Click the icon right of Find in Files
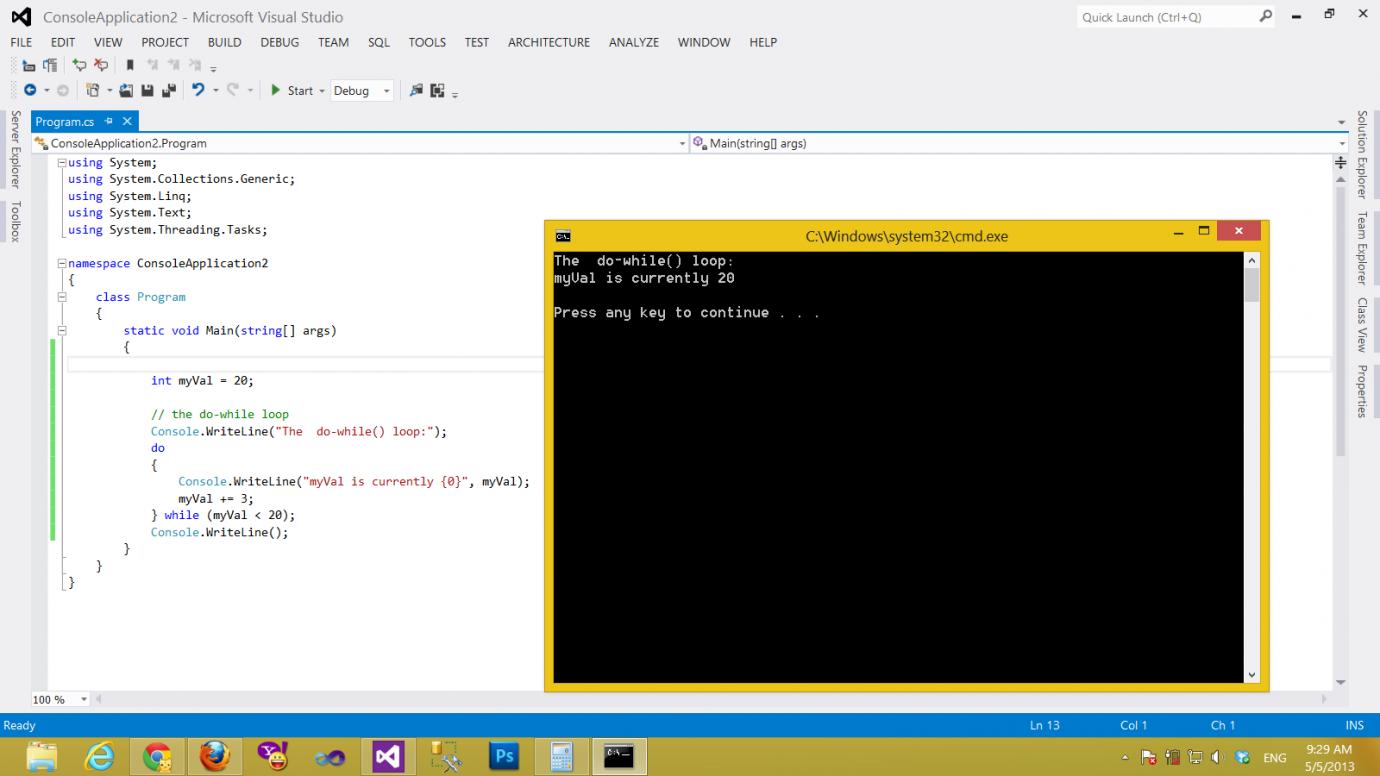 point(437,90)
